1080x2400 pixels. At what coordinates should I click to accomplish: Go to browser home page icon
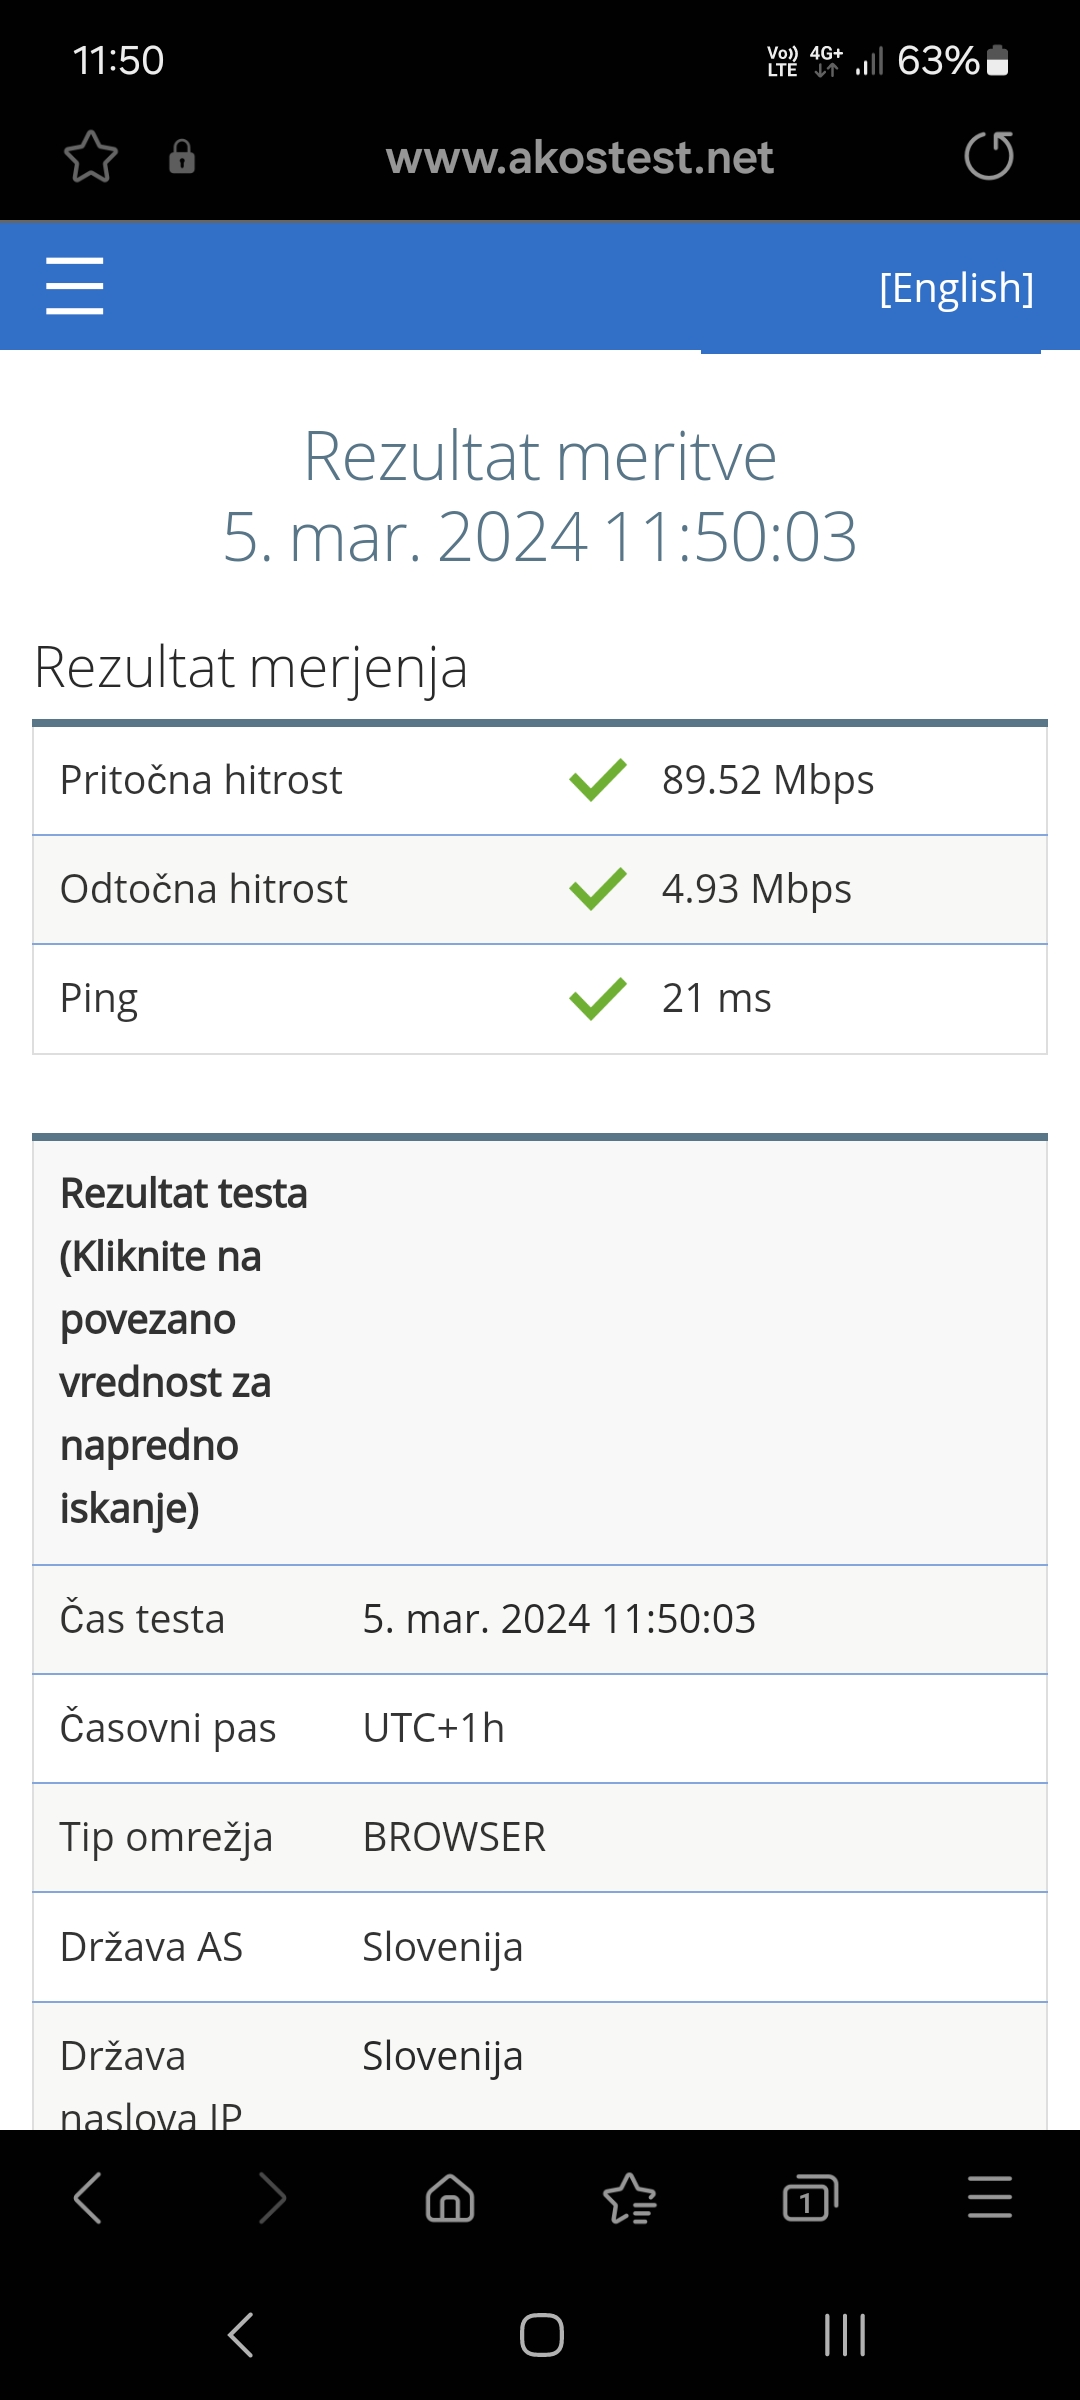450,2198
